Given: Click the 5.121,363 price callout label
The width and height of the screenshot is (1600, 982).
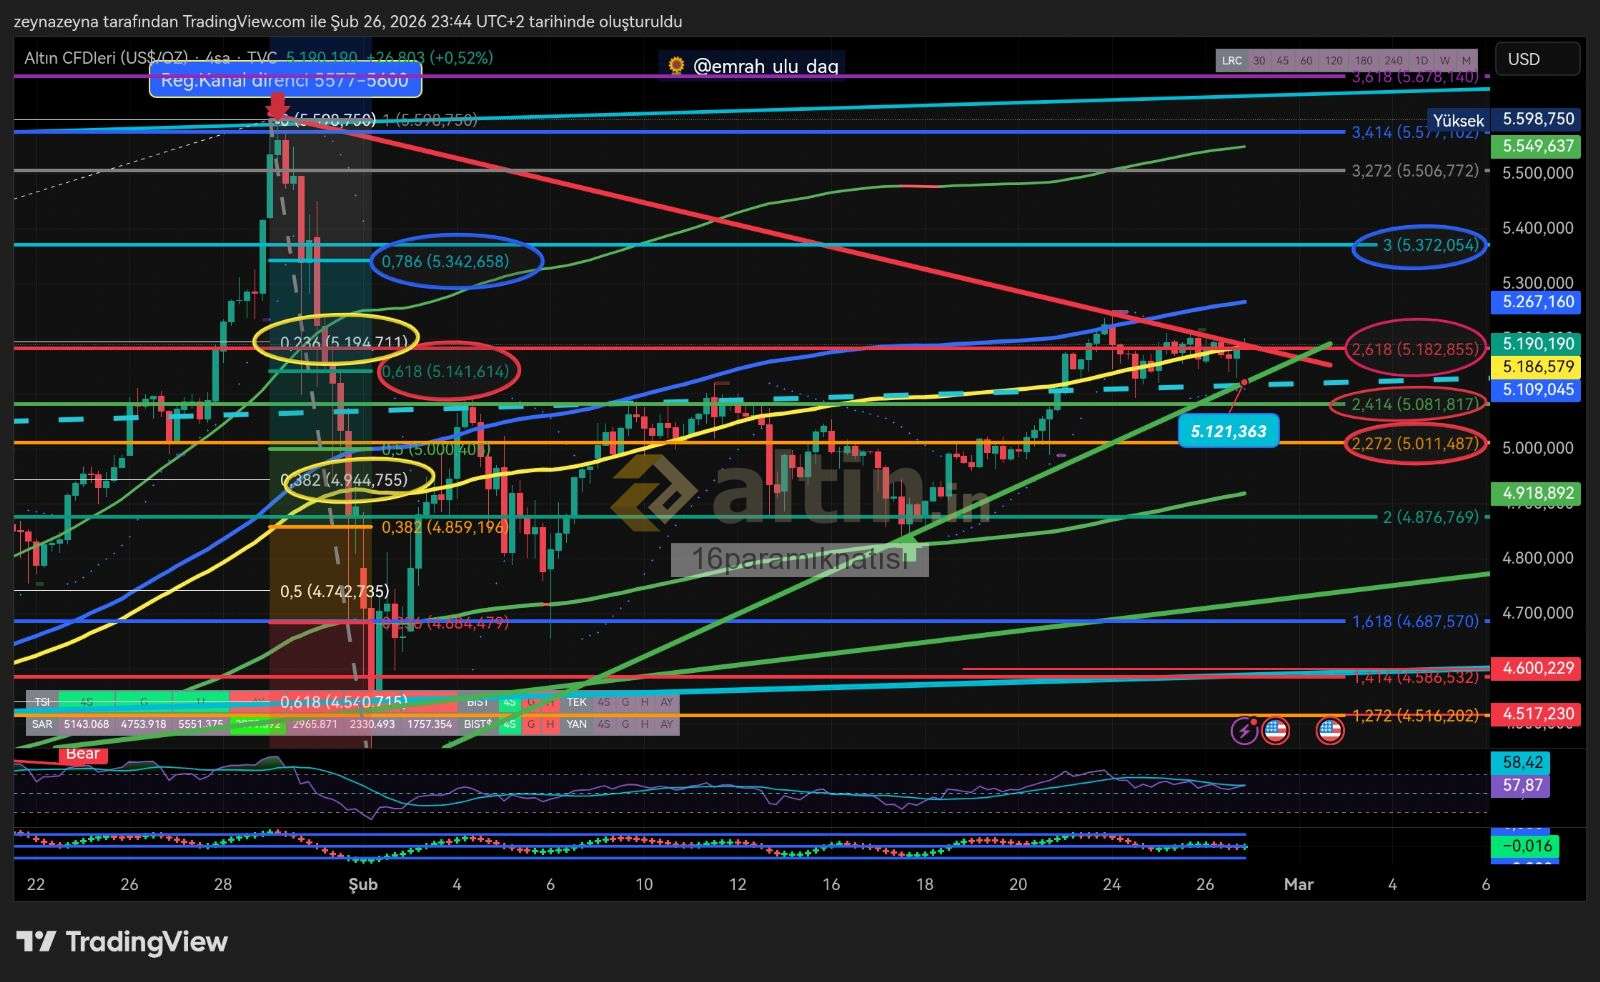Looking at the screenshot, I should coord(1228,432).
